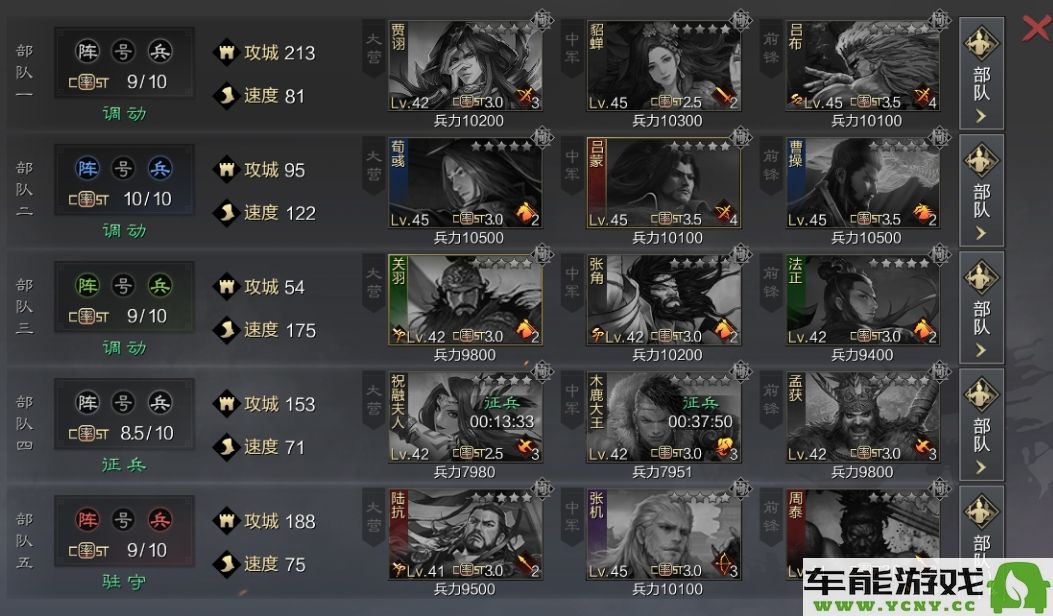Select the 吕布 hero card
Image resolution: width=1053 pixels, height=616 pixels.
point(863,65)
